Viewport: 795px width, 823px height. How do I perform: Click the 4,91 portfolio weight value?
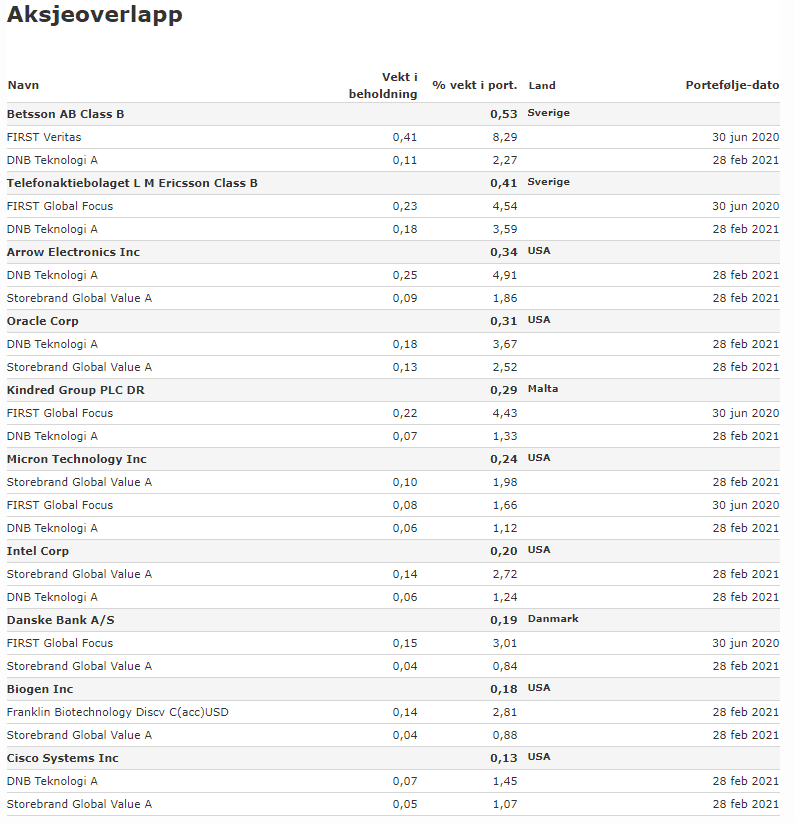(505, 275)
